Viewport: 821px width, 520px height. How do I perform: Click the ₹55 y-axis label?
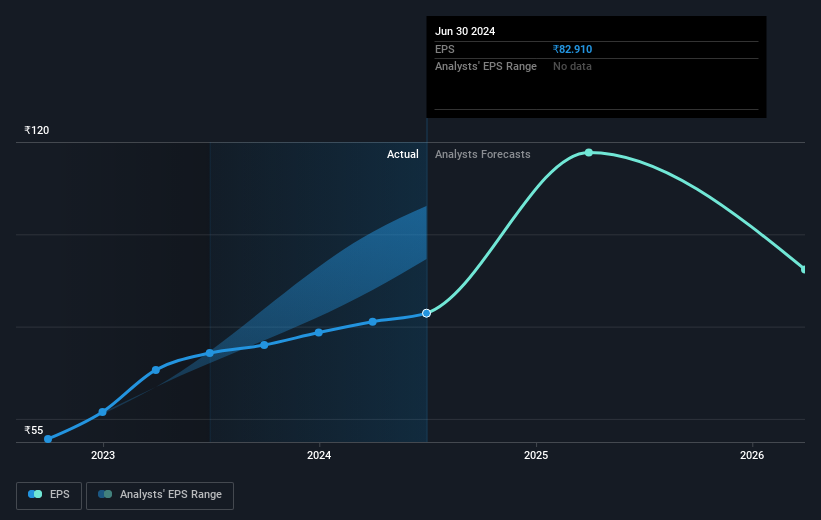(x=34, y=430)
